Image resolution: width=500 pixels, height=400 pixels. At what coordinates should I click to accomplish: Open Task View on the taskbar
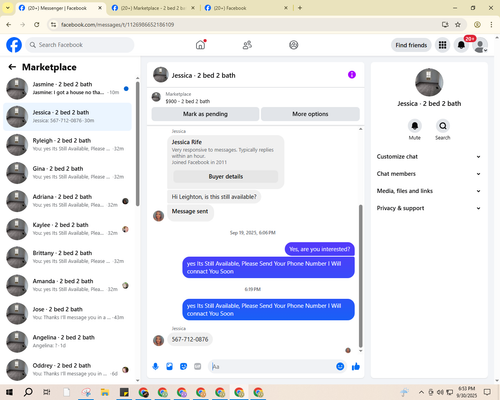click(47, 392)
